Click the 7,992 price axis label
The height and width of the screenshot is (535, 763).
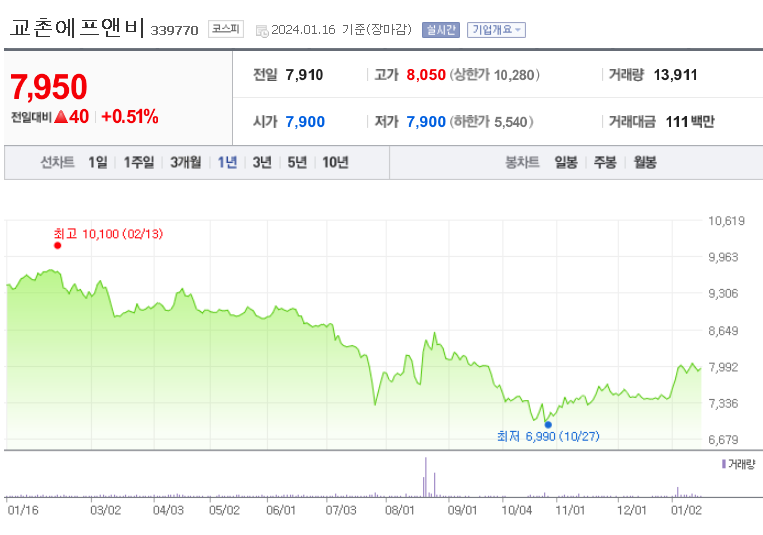(x=723, y=367)
